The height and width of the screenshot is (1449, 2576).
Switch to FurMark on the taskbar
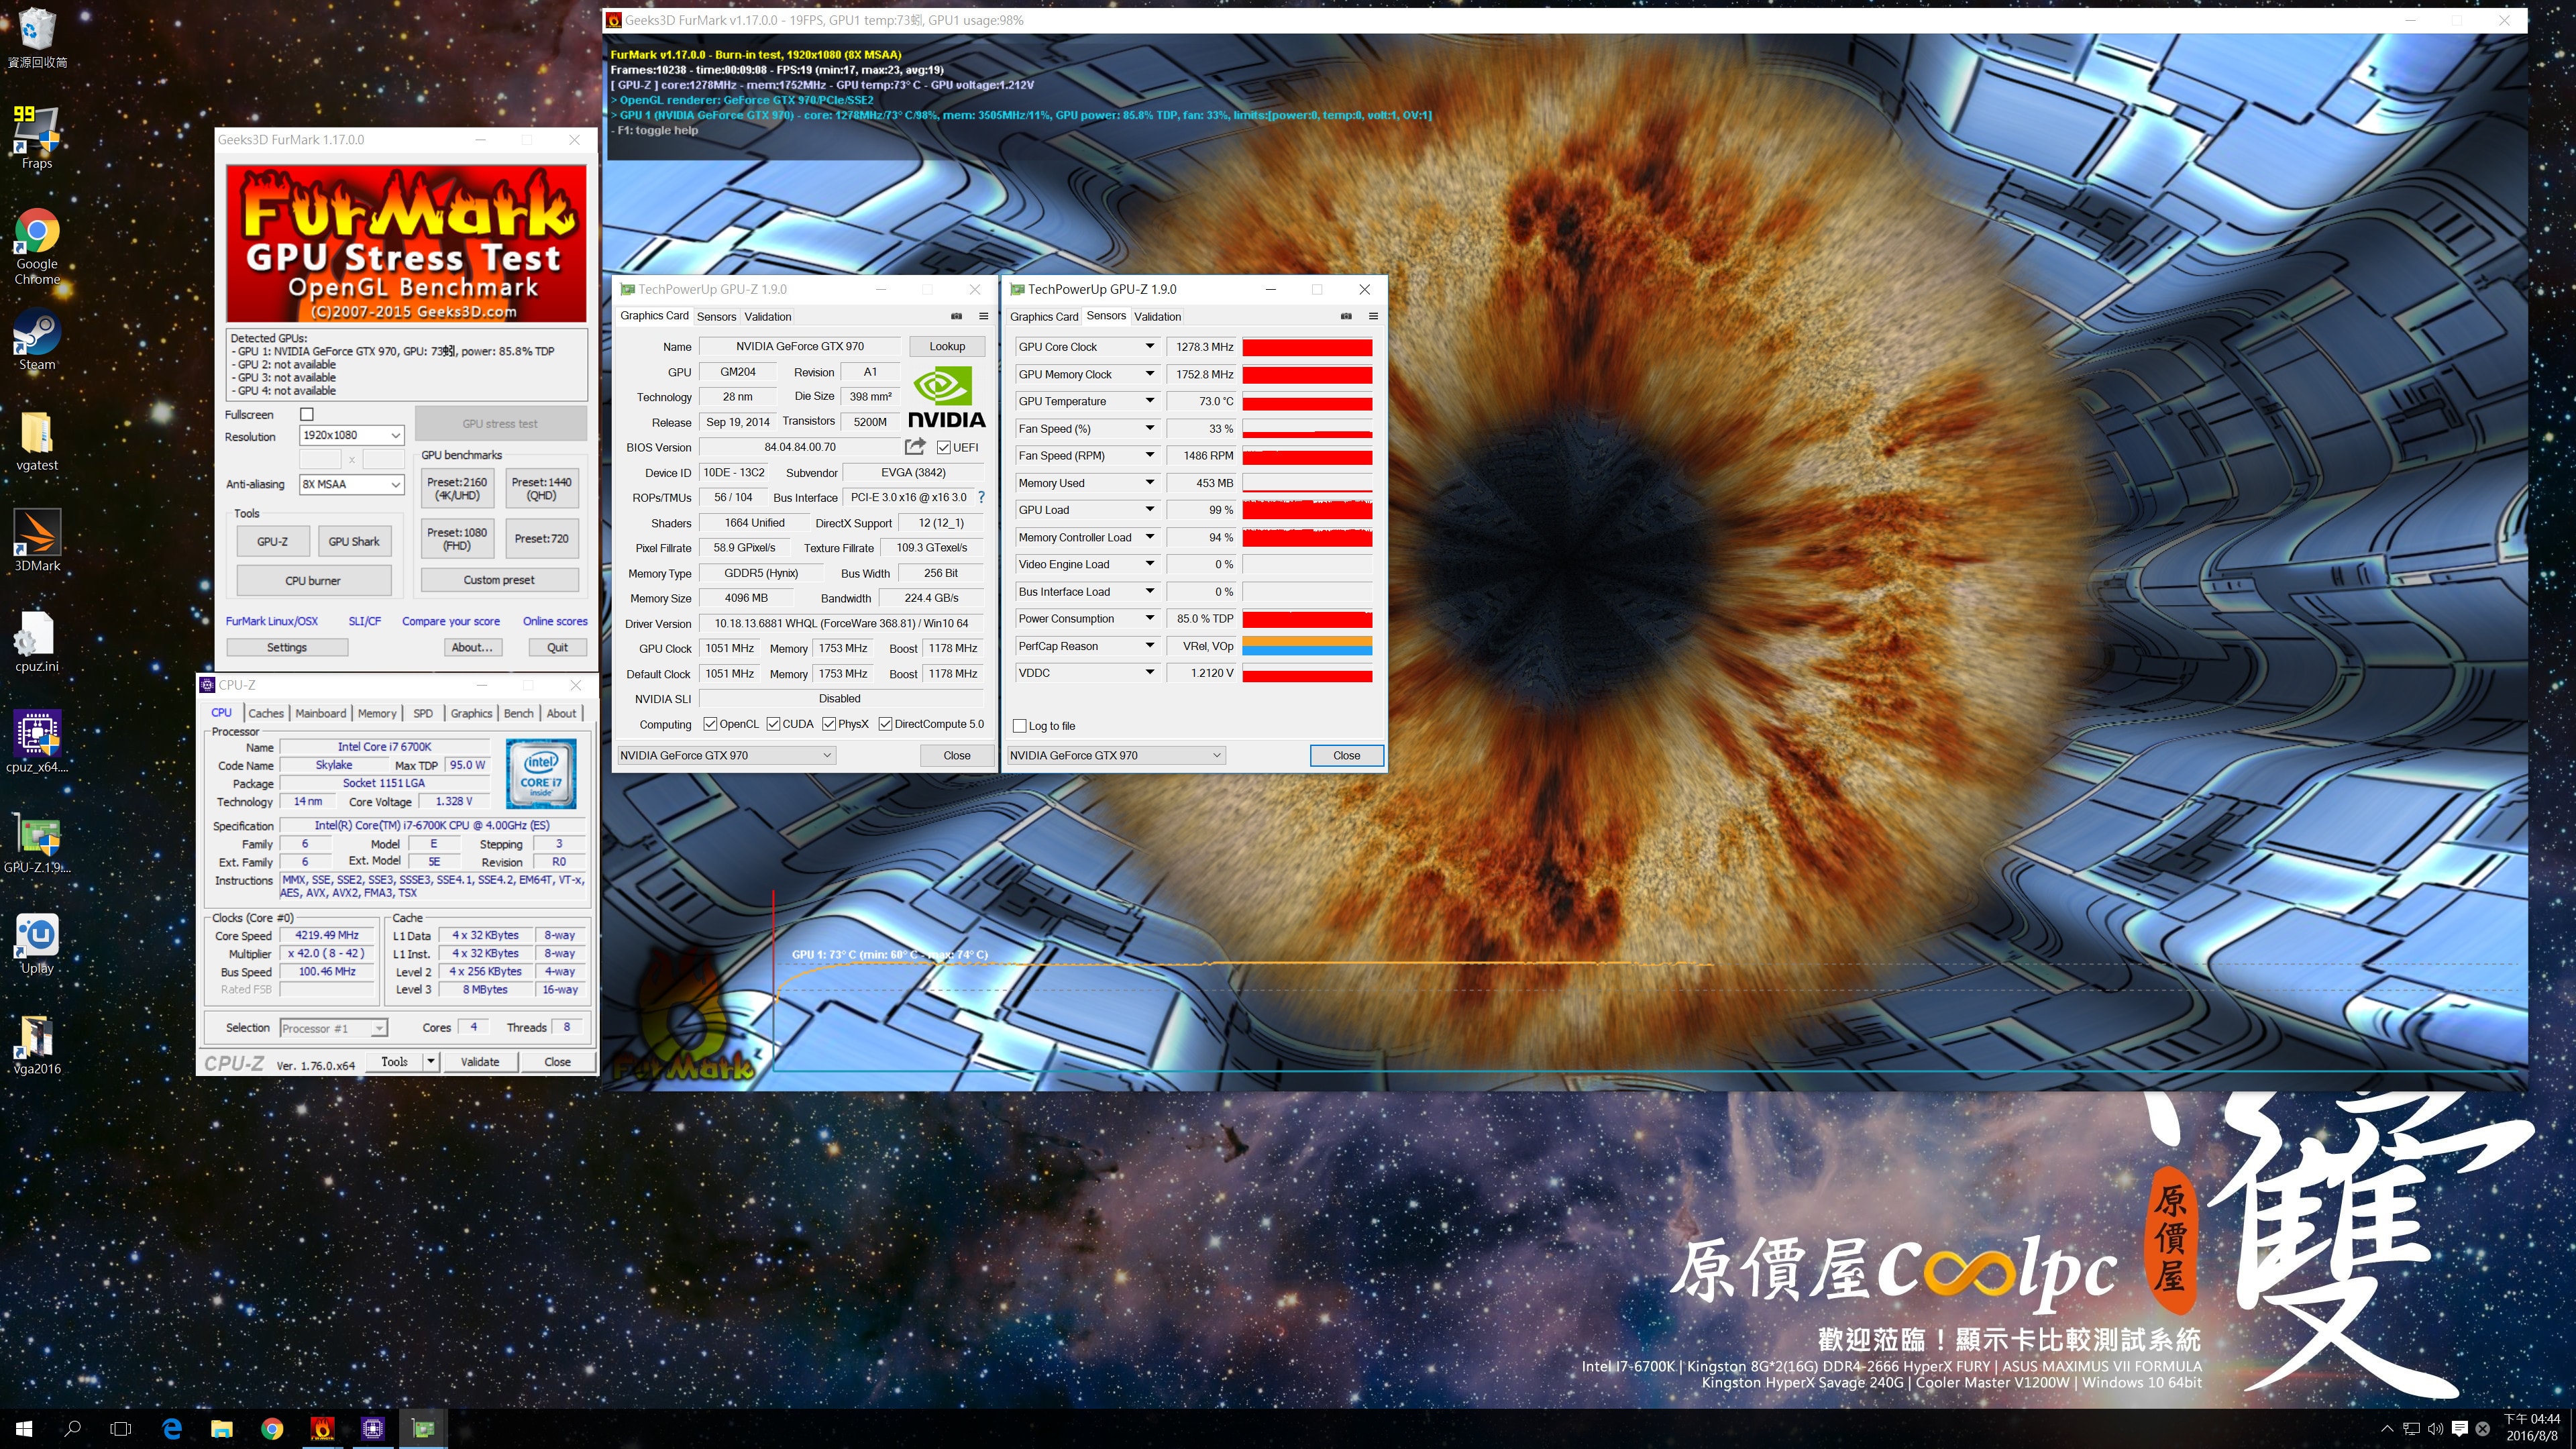click(322, 1429)
